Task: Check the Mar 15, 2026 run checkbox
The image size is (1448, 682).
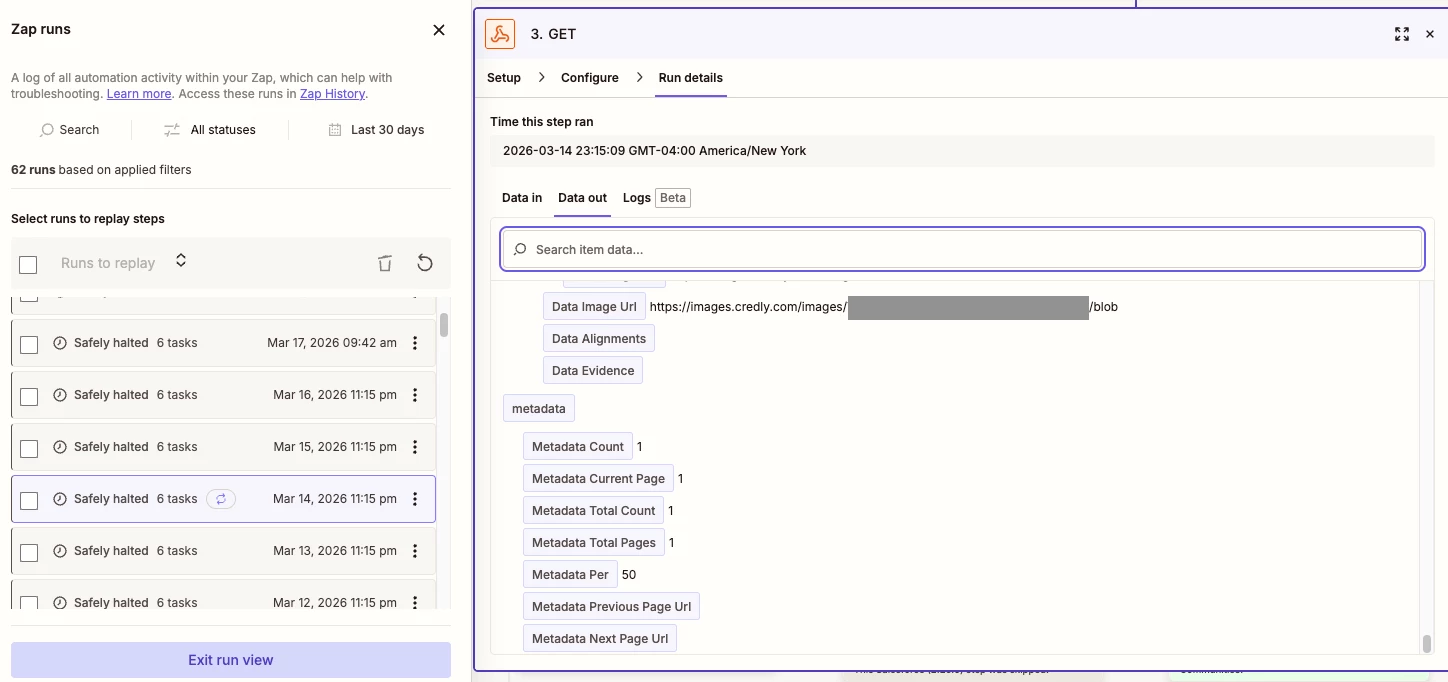Action: 29,448
